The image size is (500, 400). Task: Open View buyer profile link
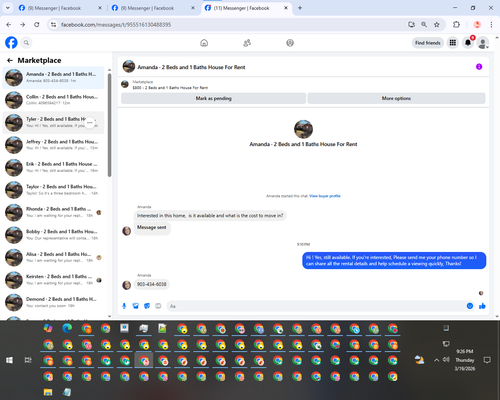tap(325, 196)
